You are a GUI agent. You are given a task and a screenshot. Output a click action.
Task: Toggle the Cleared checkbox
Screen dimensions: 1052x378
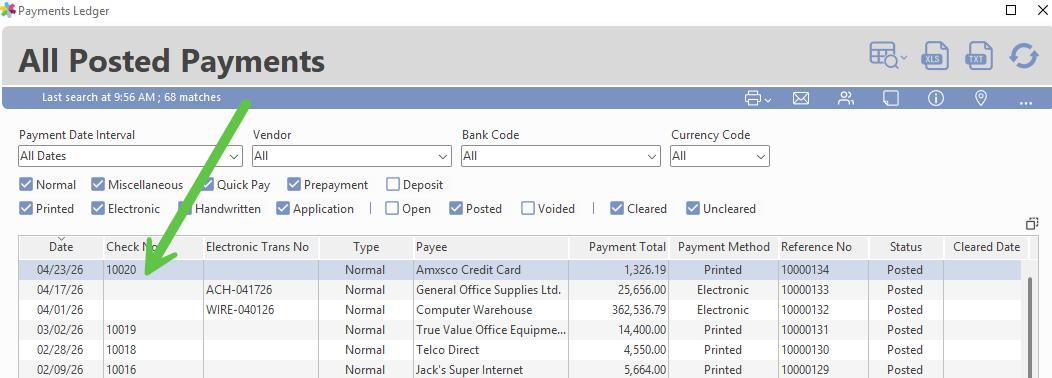pos(617,209)
